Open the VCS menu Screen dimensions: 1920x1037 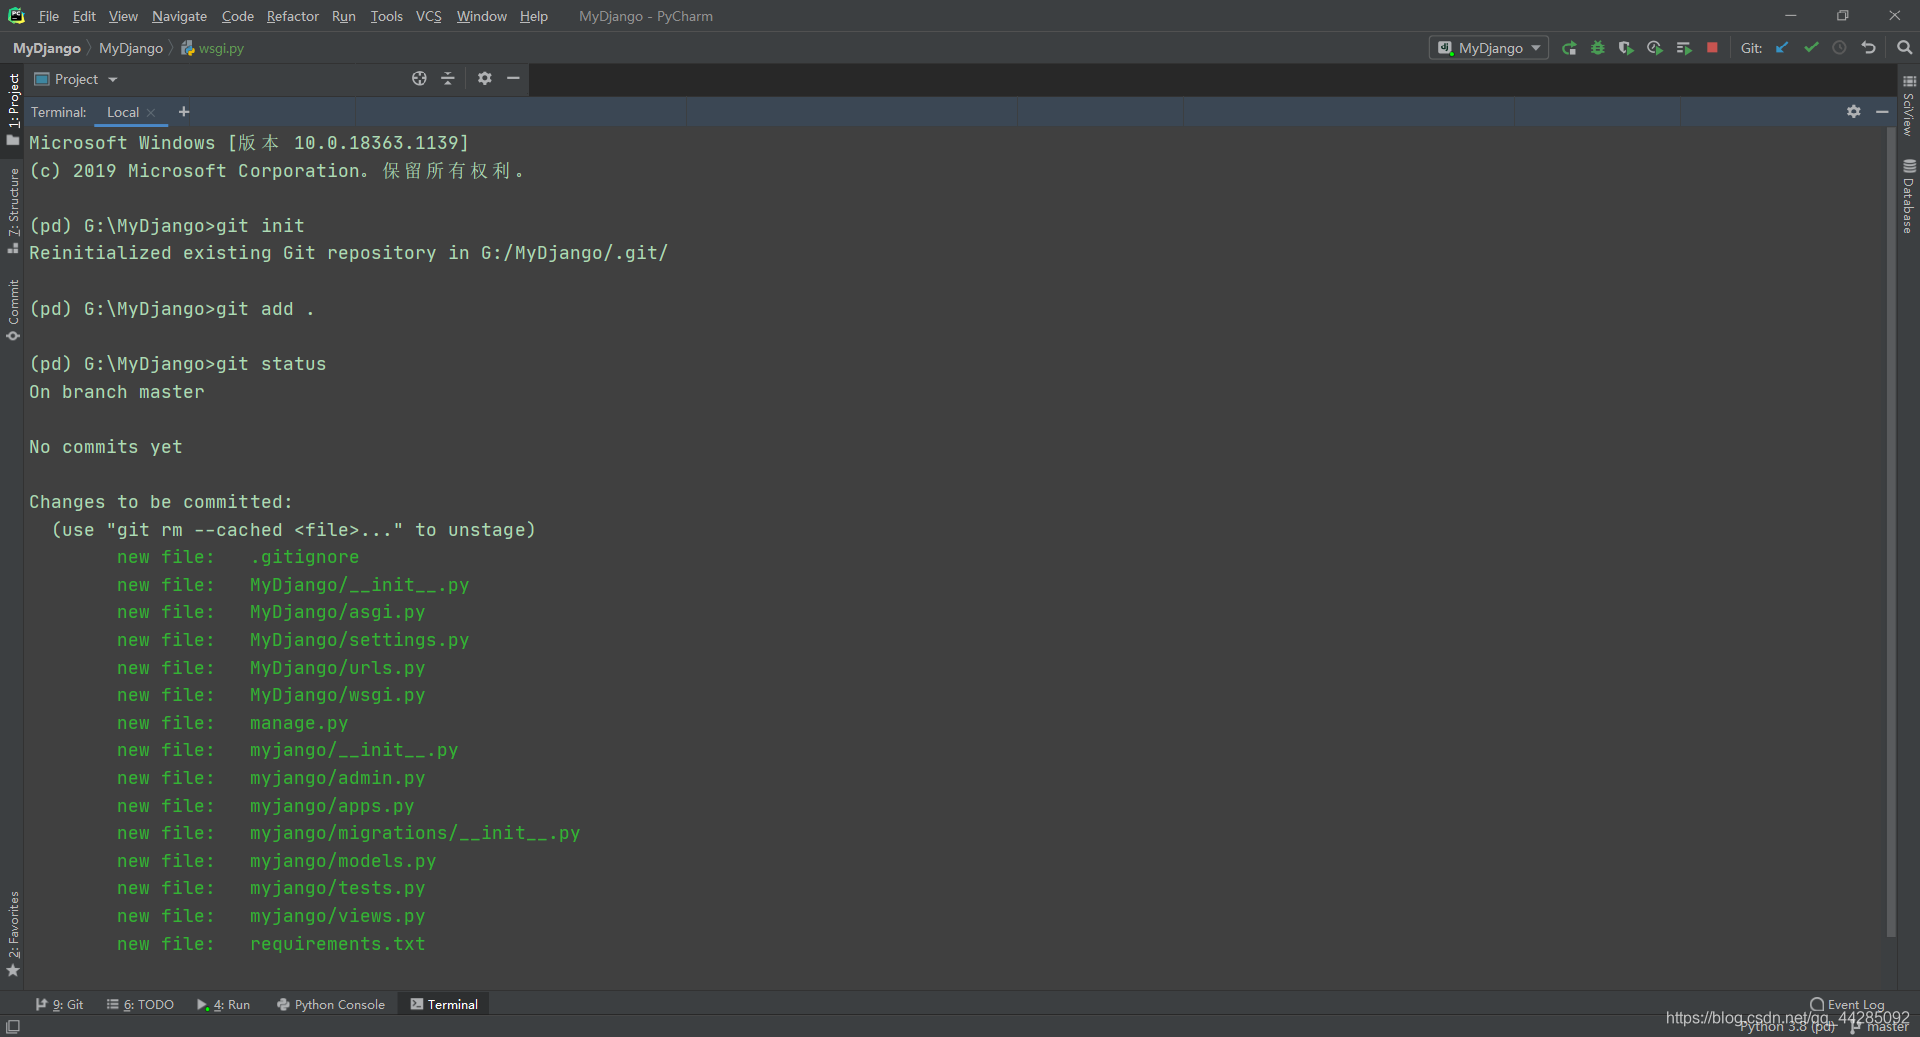click(x=429, y=16)
